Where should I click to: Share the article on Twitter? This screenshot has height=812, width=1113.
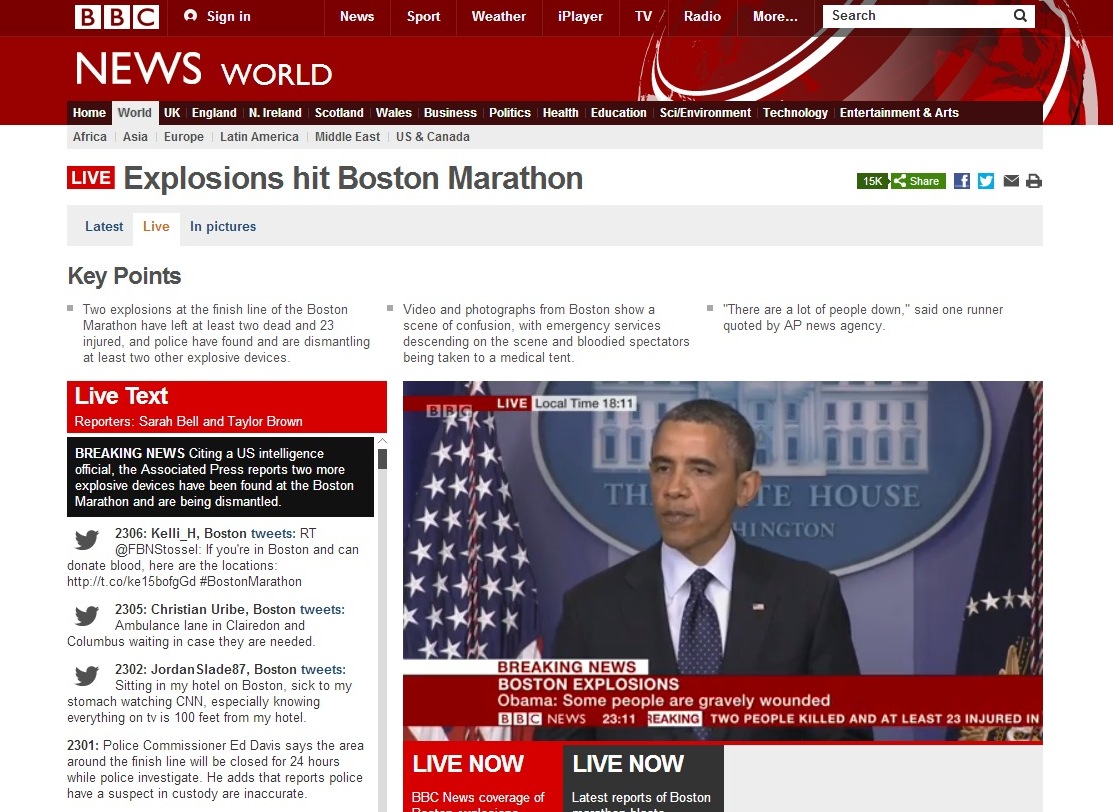tap(986, 181)
